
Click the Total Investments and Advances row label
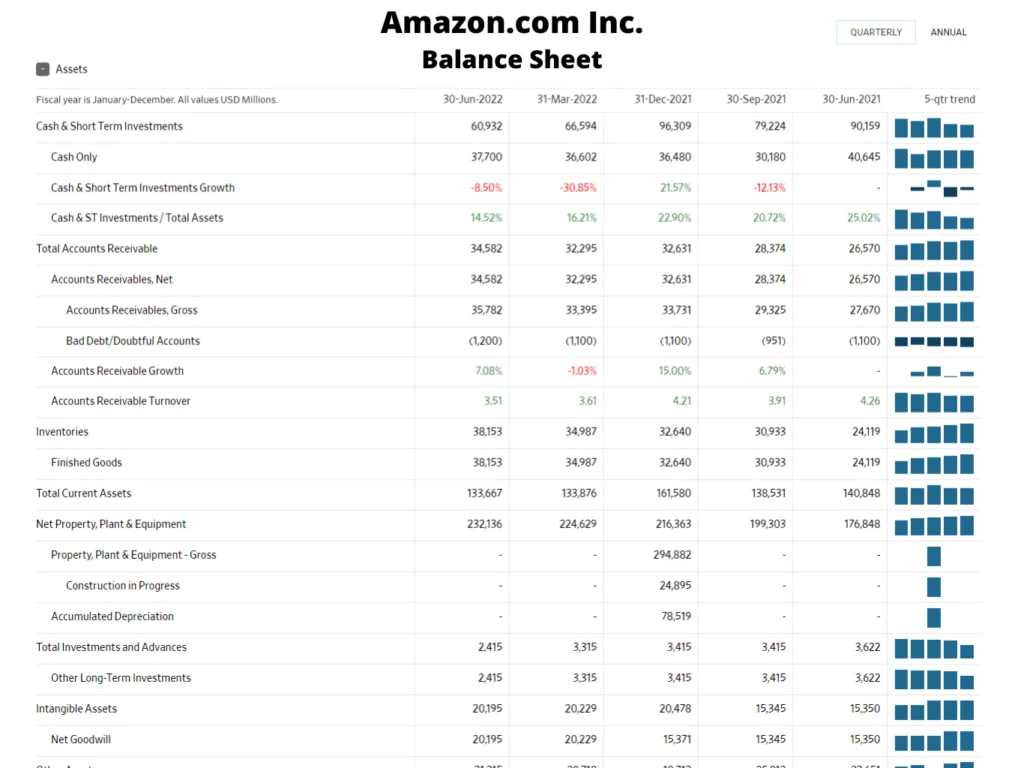[111, 647]
